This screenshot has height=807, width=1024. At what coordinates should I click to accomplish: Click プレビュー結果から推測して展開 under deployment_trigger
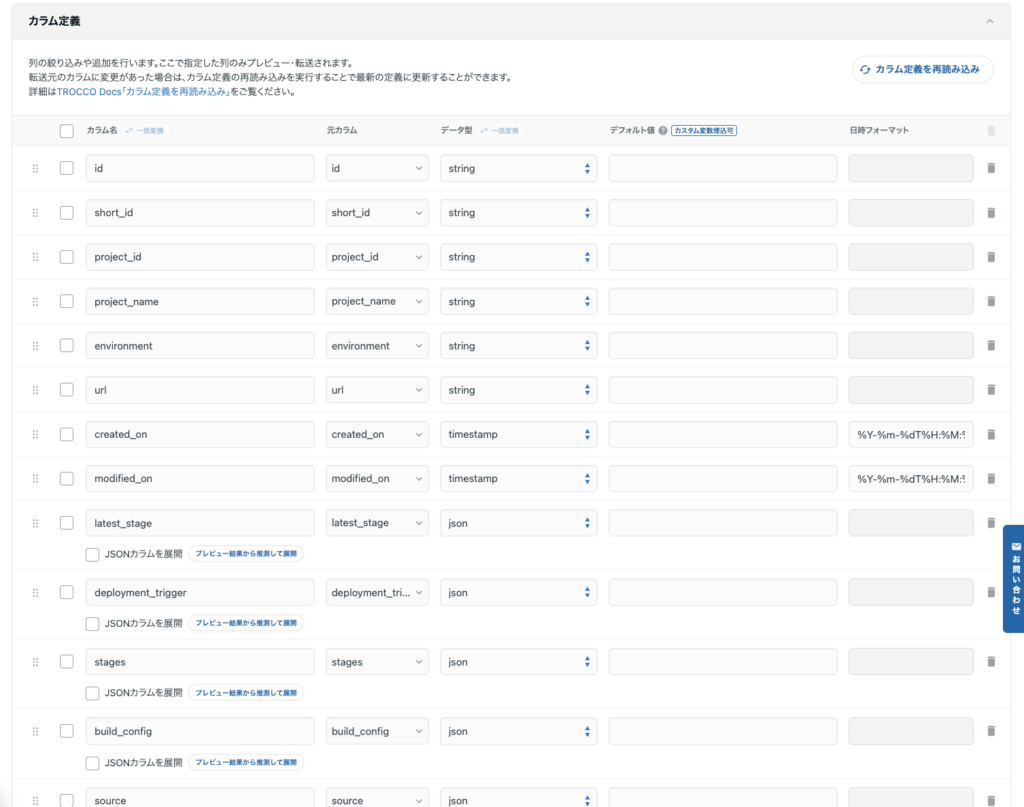[x=246, y=623]
